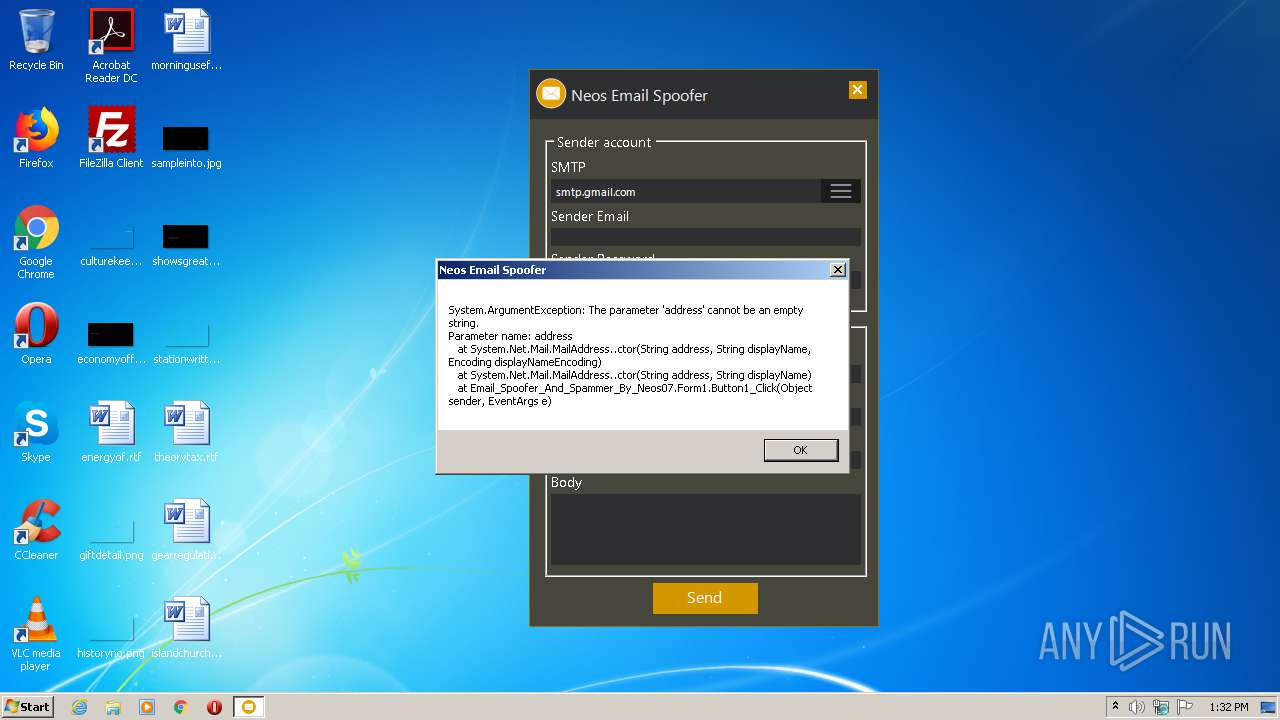The width and height of the screenshot is (1280, 720).
Task: Open the Windows Start menu
Action: (x=28, y=707)
